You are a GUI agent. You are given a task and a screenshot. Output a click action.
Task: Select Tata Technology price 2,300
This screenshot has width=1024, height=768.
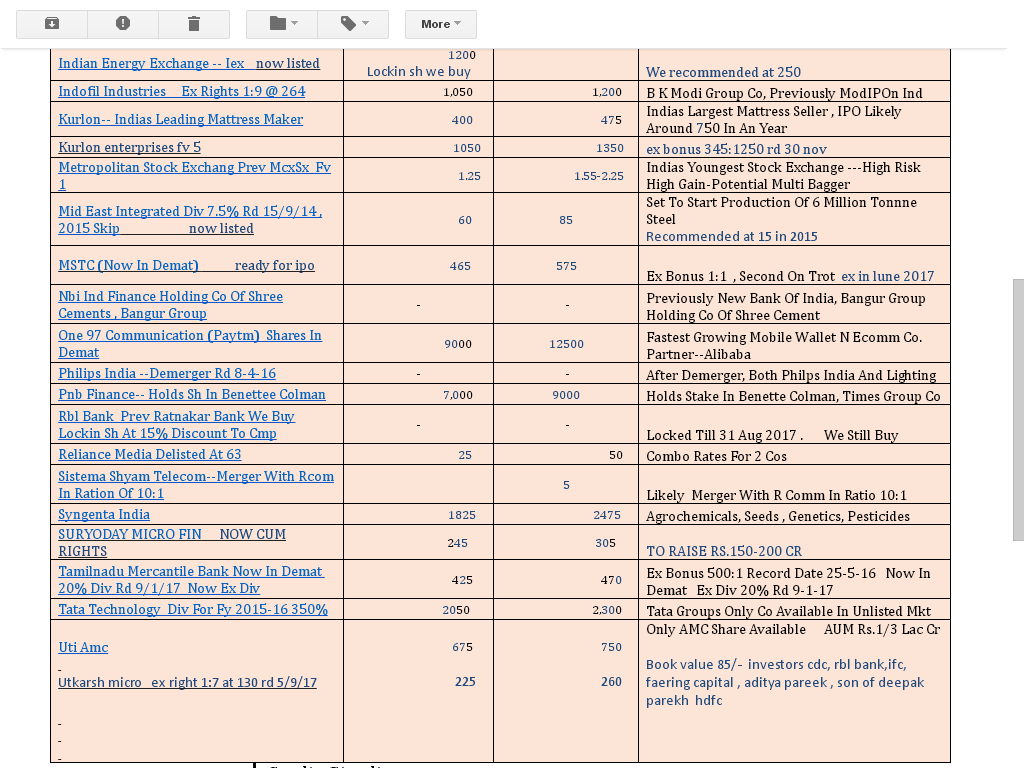607,610
